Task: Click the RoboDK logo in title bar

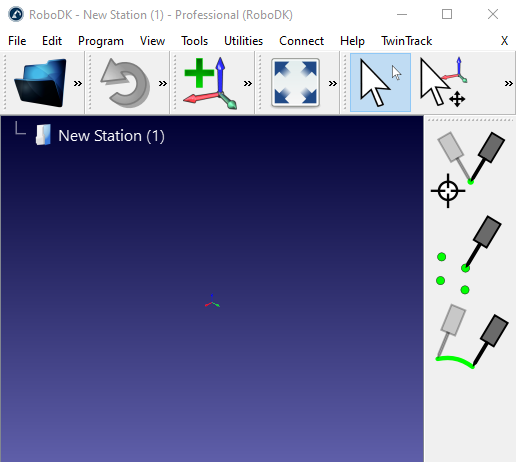Action: click(16, 15)
